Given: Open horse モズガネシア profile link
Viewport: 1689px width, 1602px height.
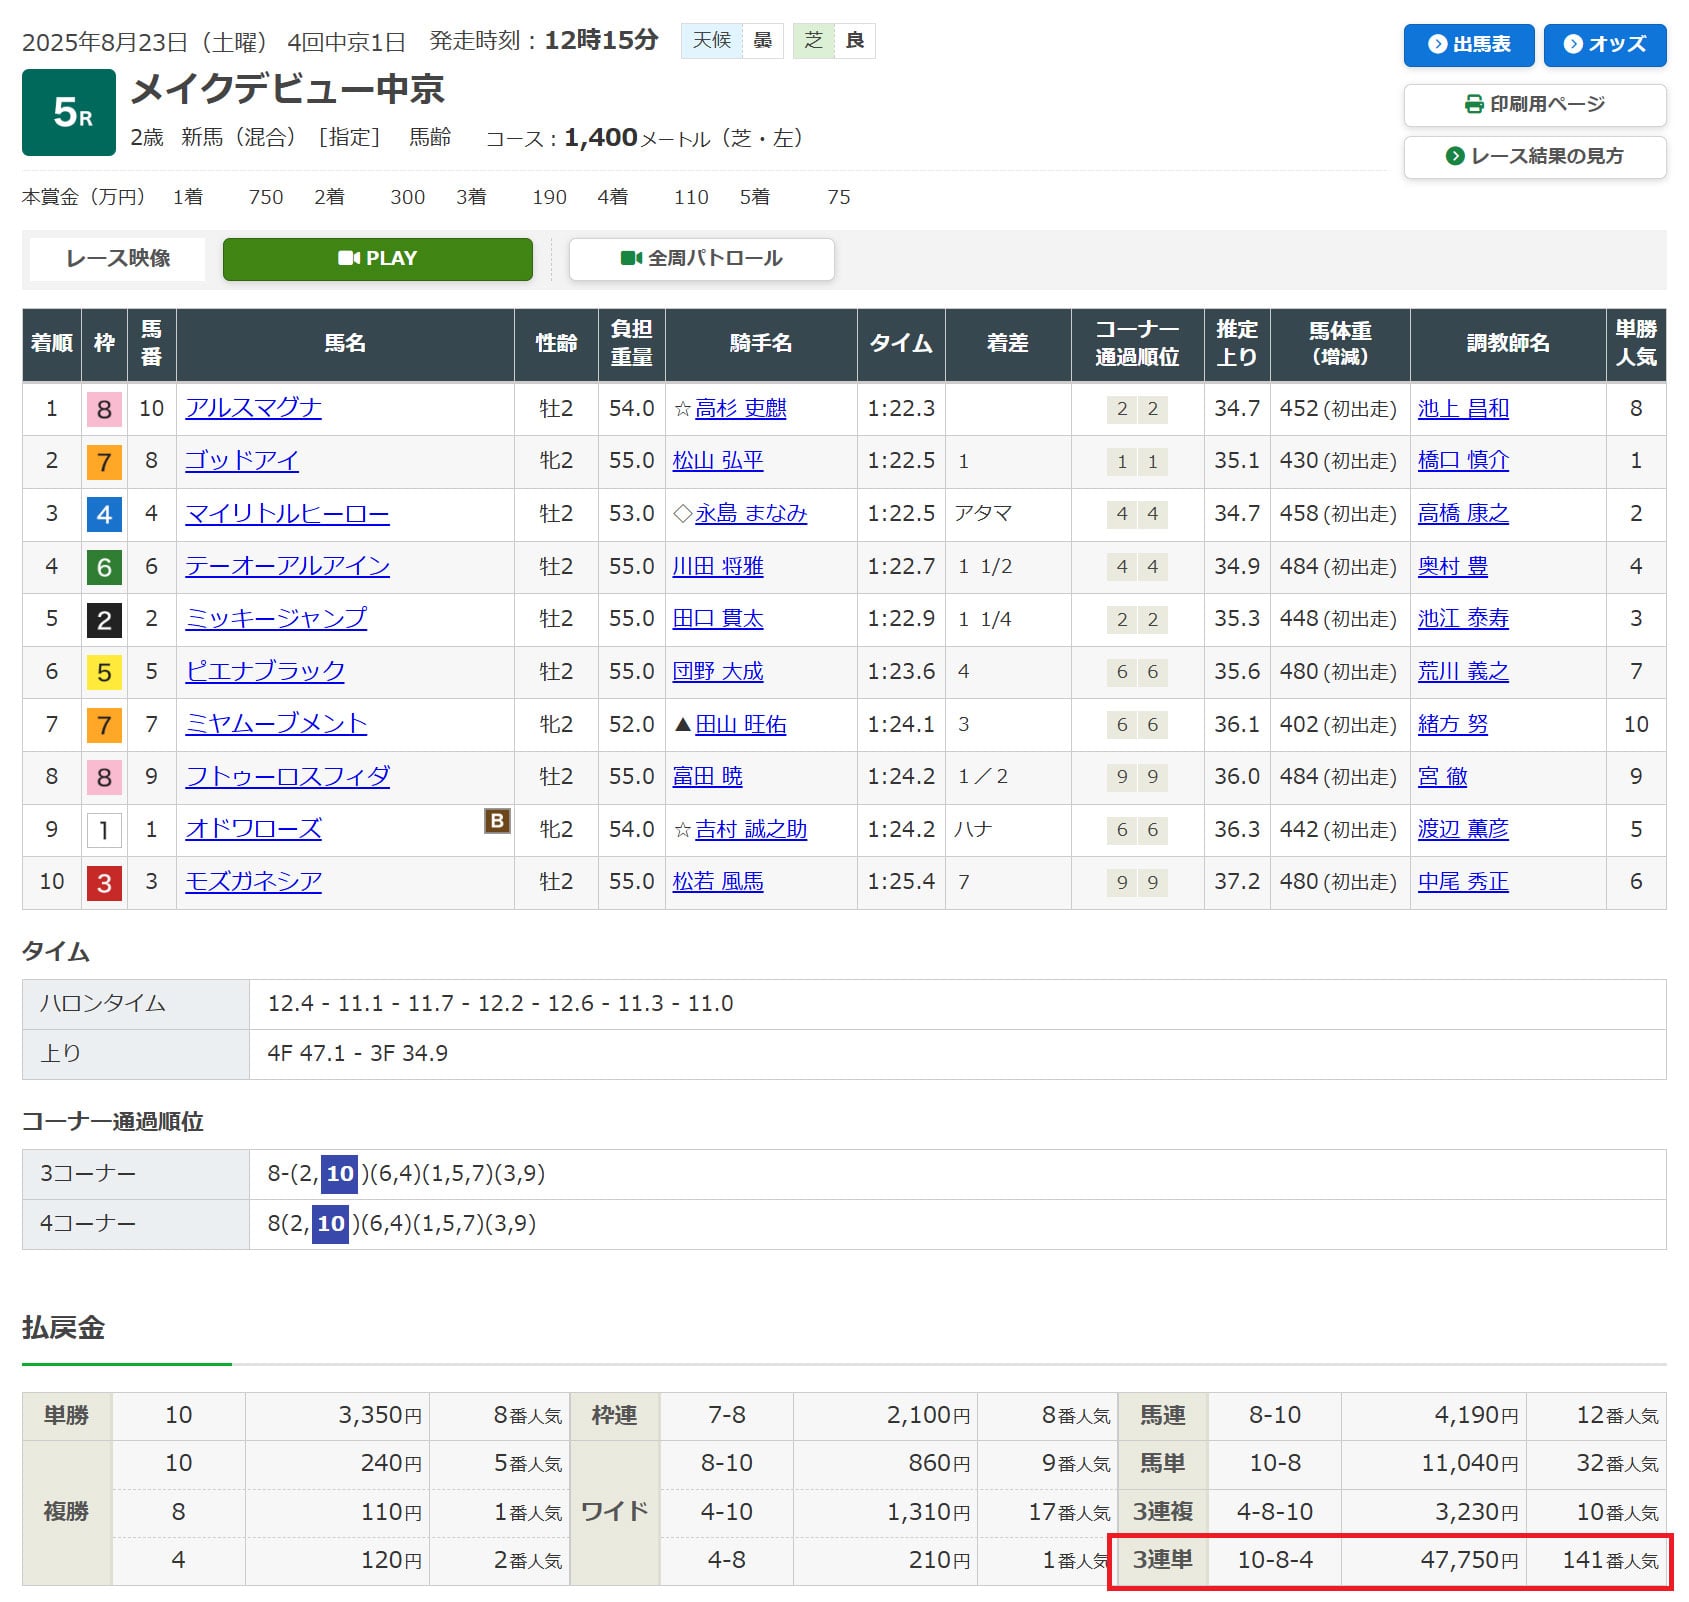Looking at the screenshot, I should [253, 882].
